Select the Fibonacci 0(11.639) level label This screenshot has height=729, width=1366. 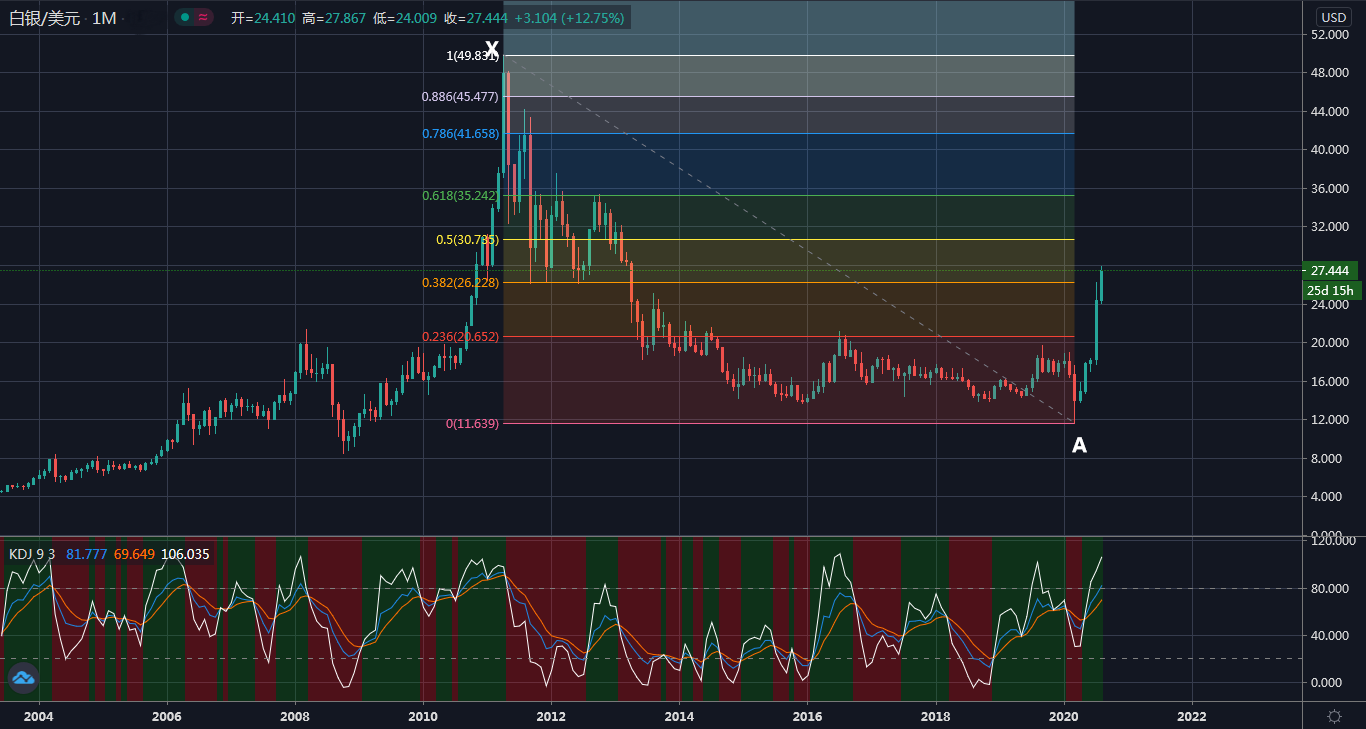472,424
